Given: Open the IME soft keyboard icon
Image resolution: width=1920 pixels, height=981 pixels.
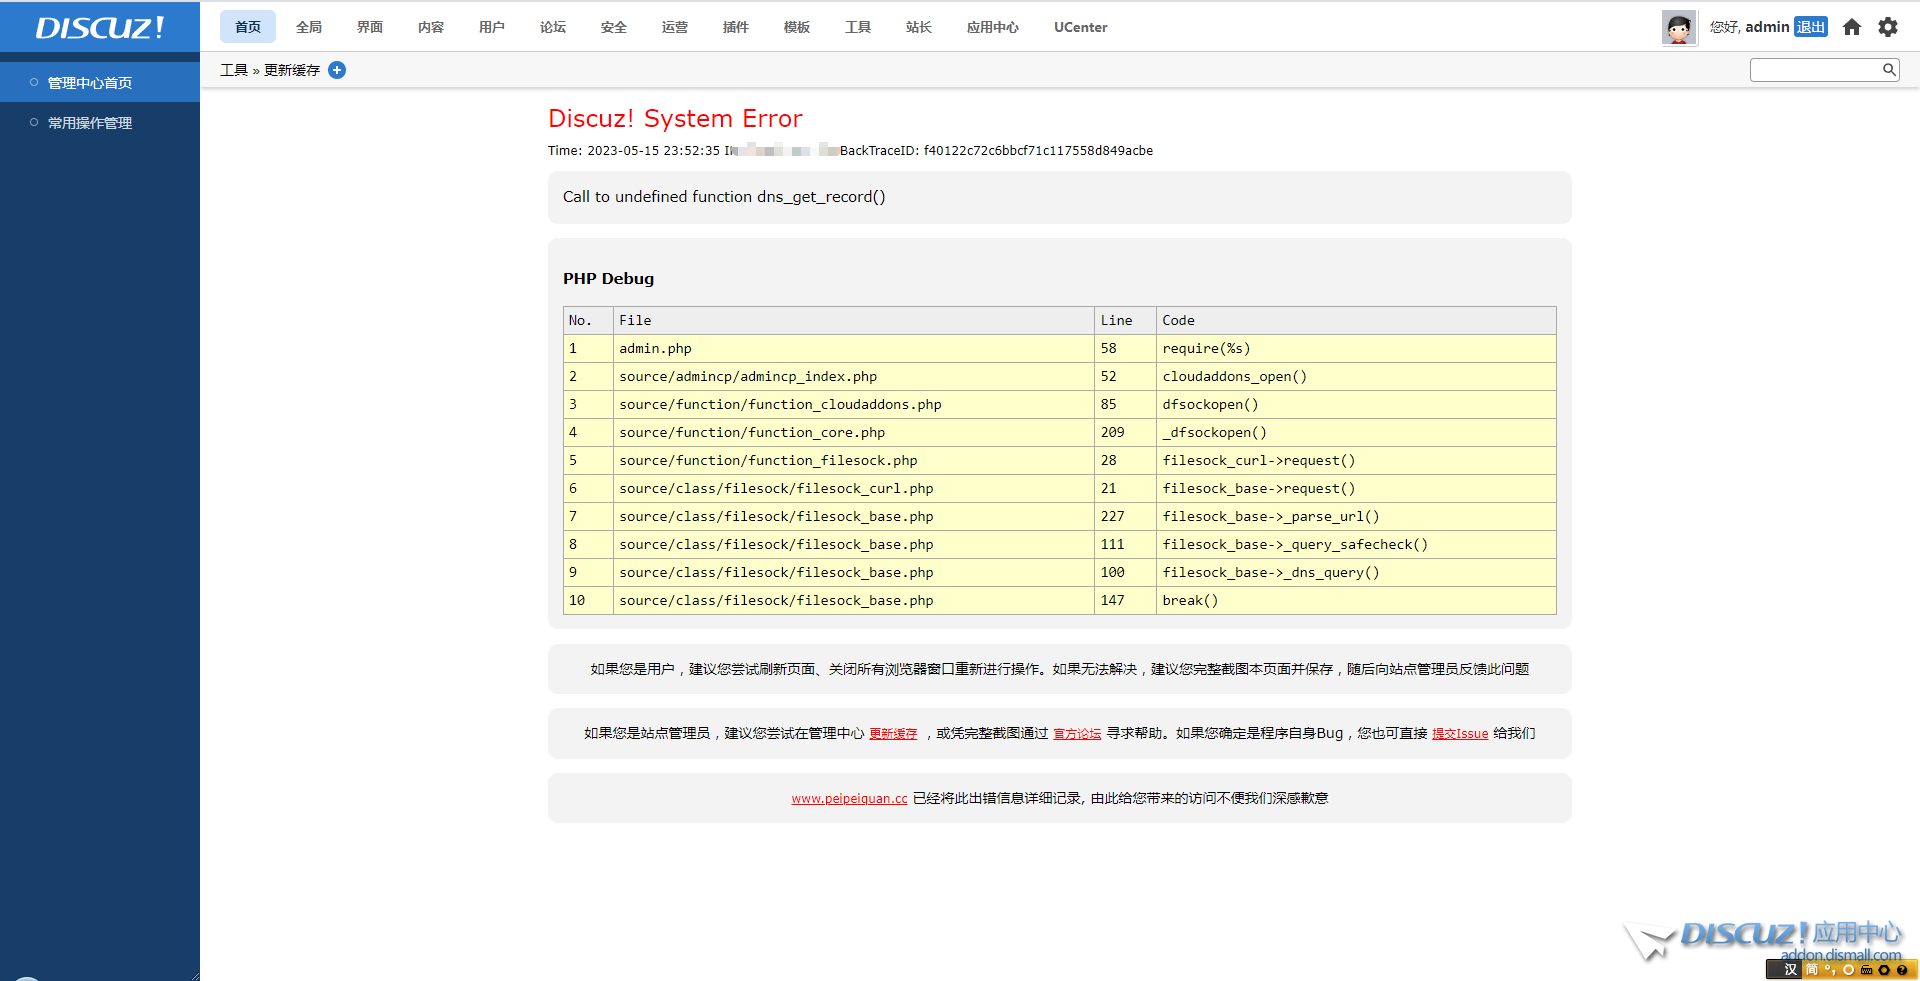Looking at the screenshot, I should pyautogui.click(x=1866, y=969).
